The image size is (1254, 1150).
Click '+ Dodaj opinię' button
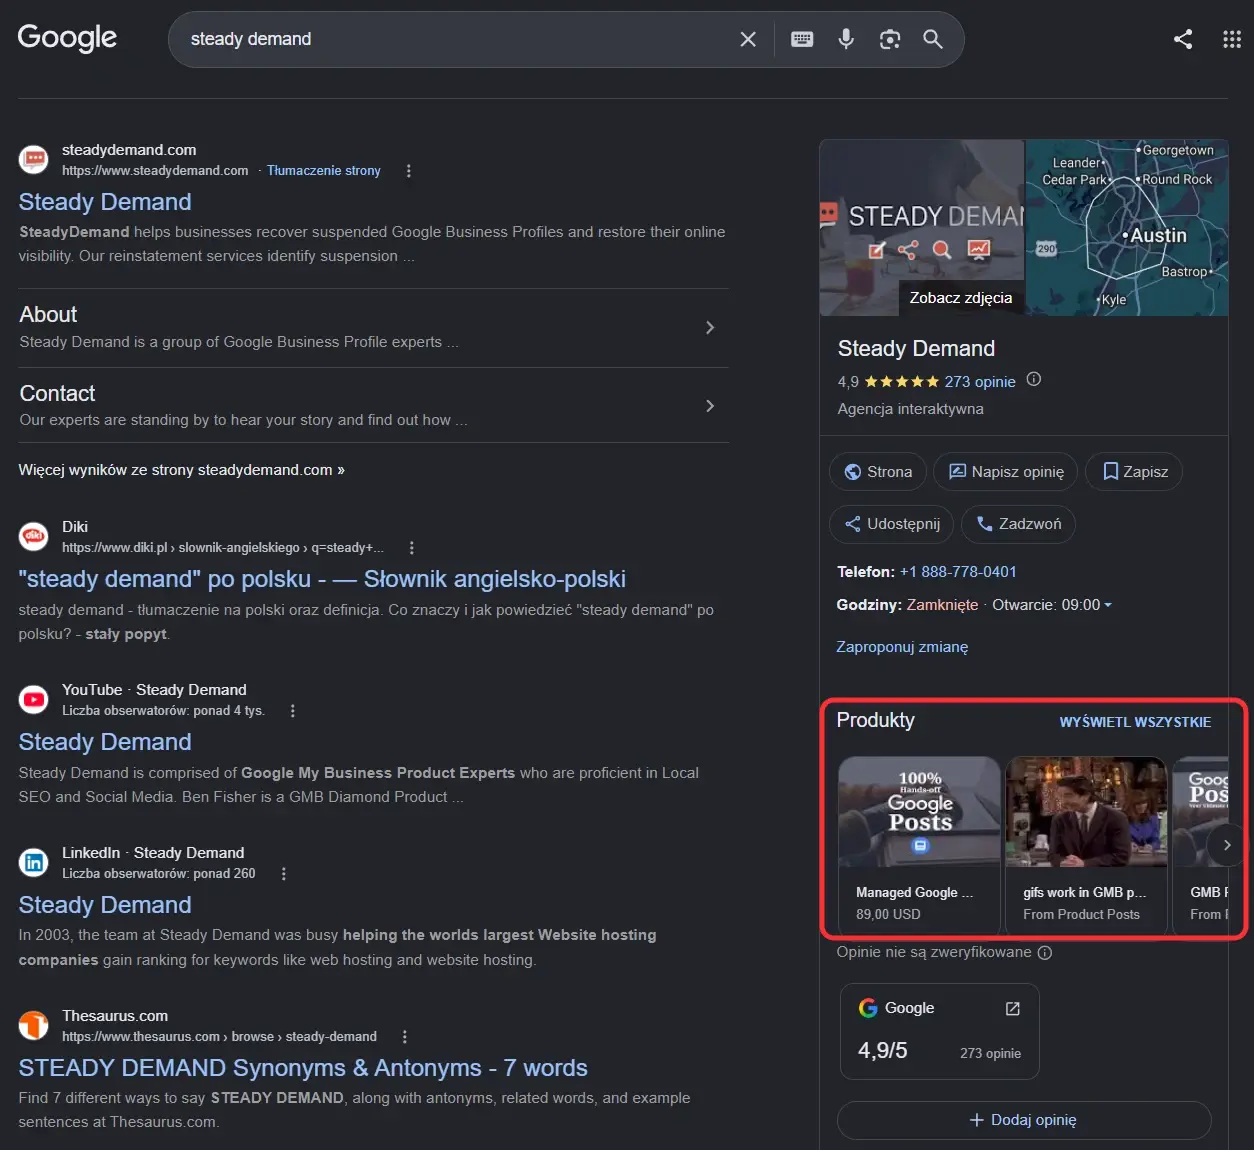[1024, 1120]
